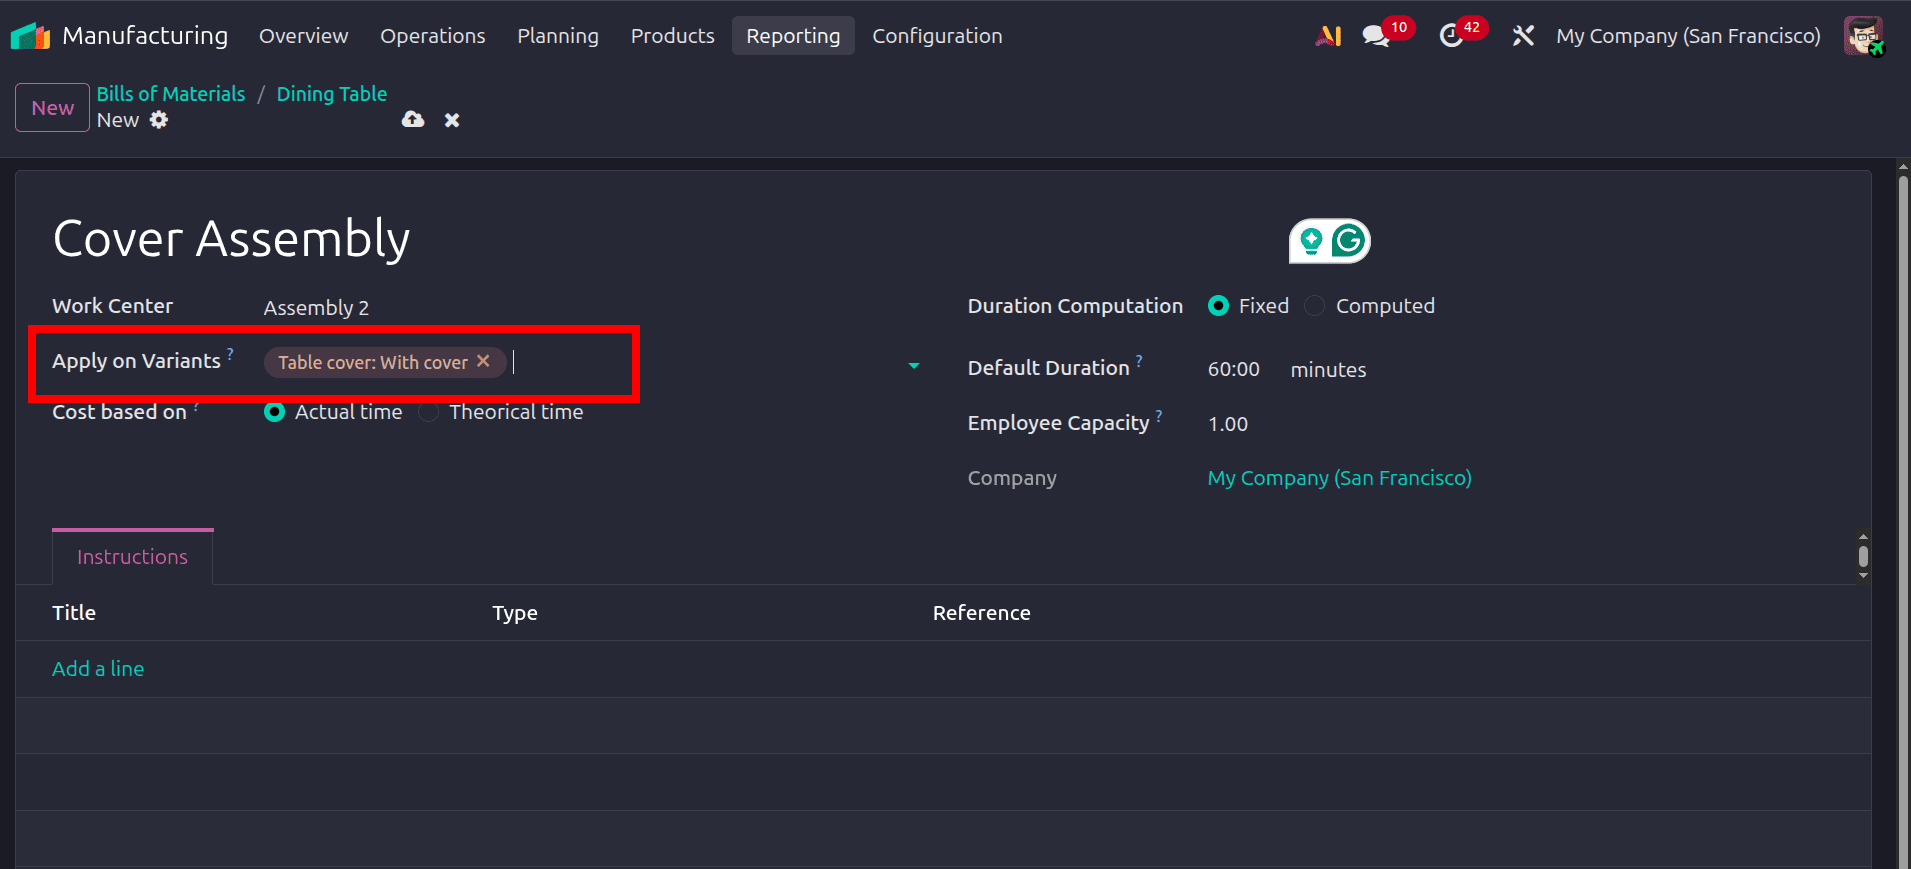The image size is (1911, 869).
Task: Open the gear actions menu beside New
Action: 159,120
